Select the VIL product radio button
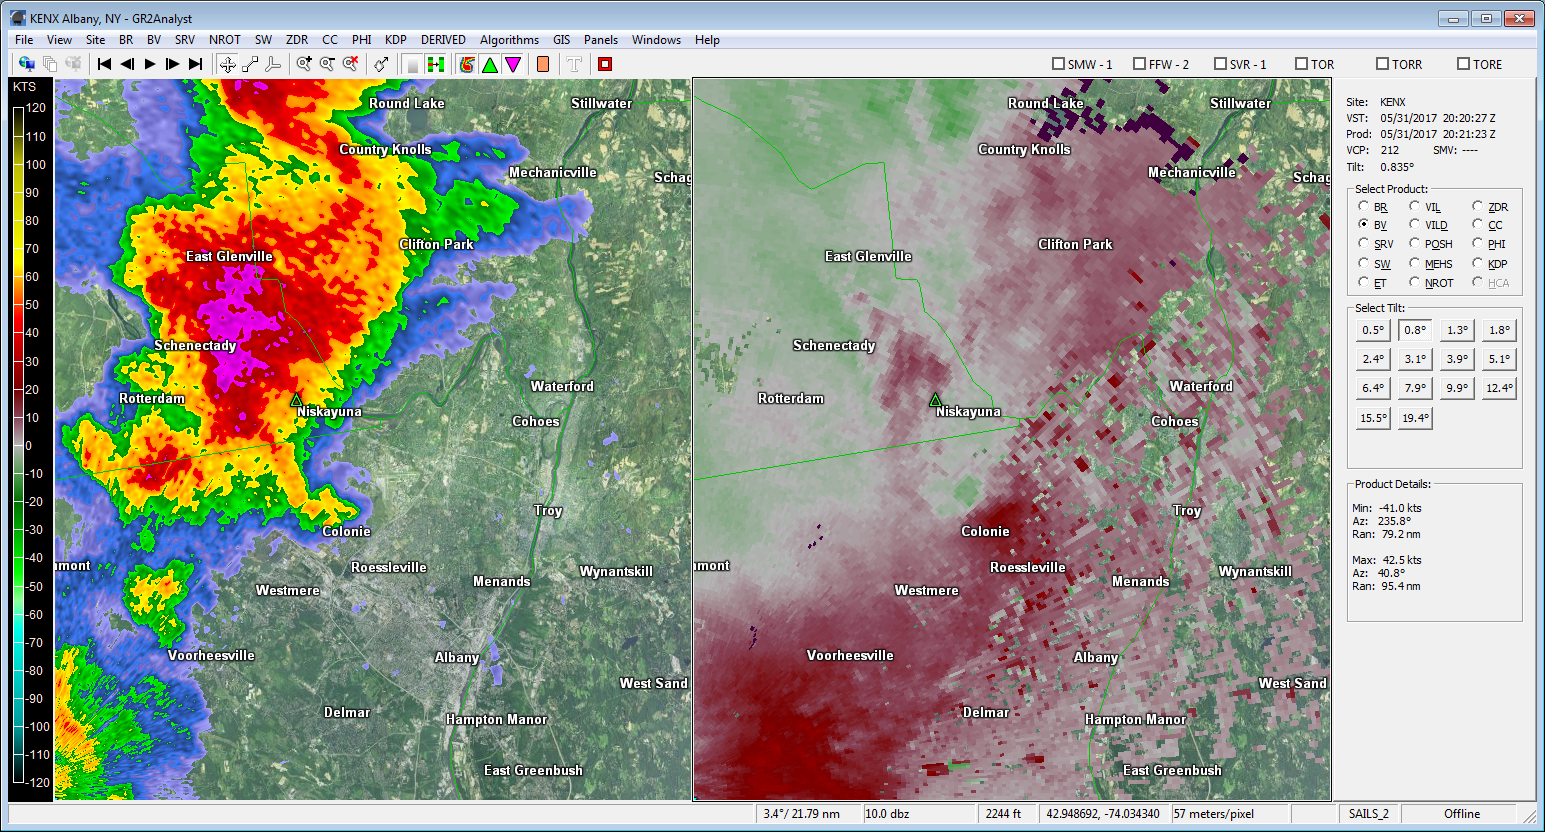 tap(1415, 206)
